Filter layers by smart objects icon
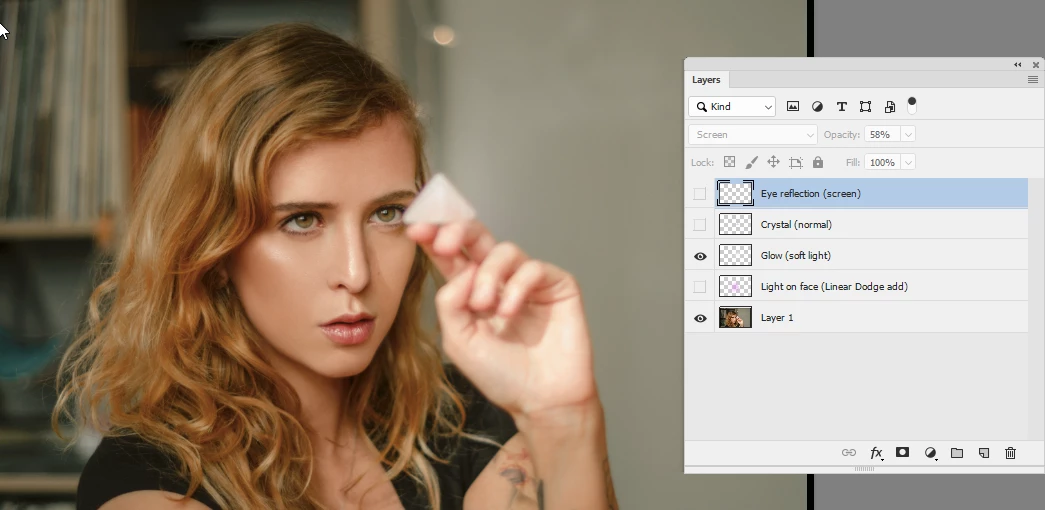The height and width of the screenshot is (510, 1045). (890, 106)
